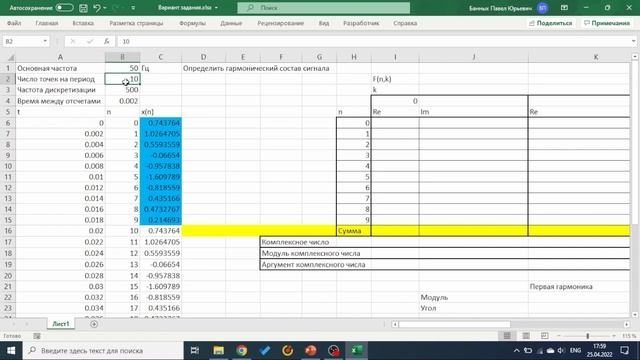
Task: Switch to the Главная tab
Action: (47, 23)
